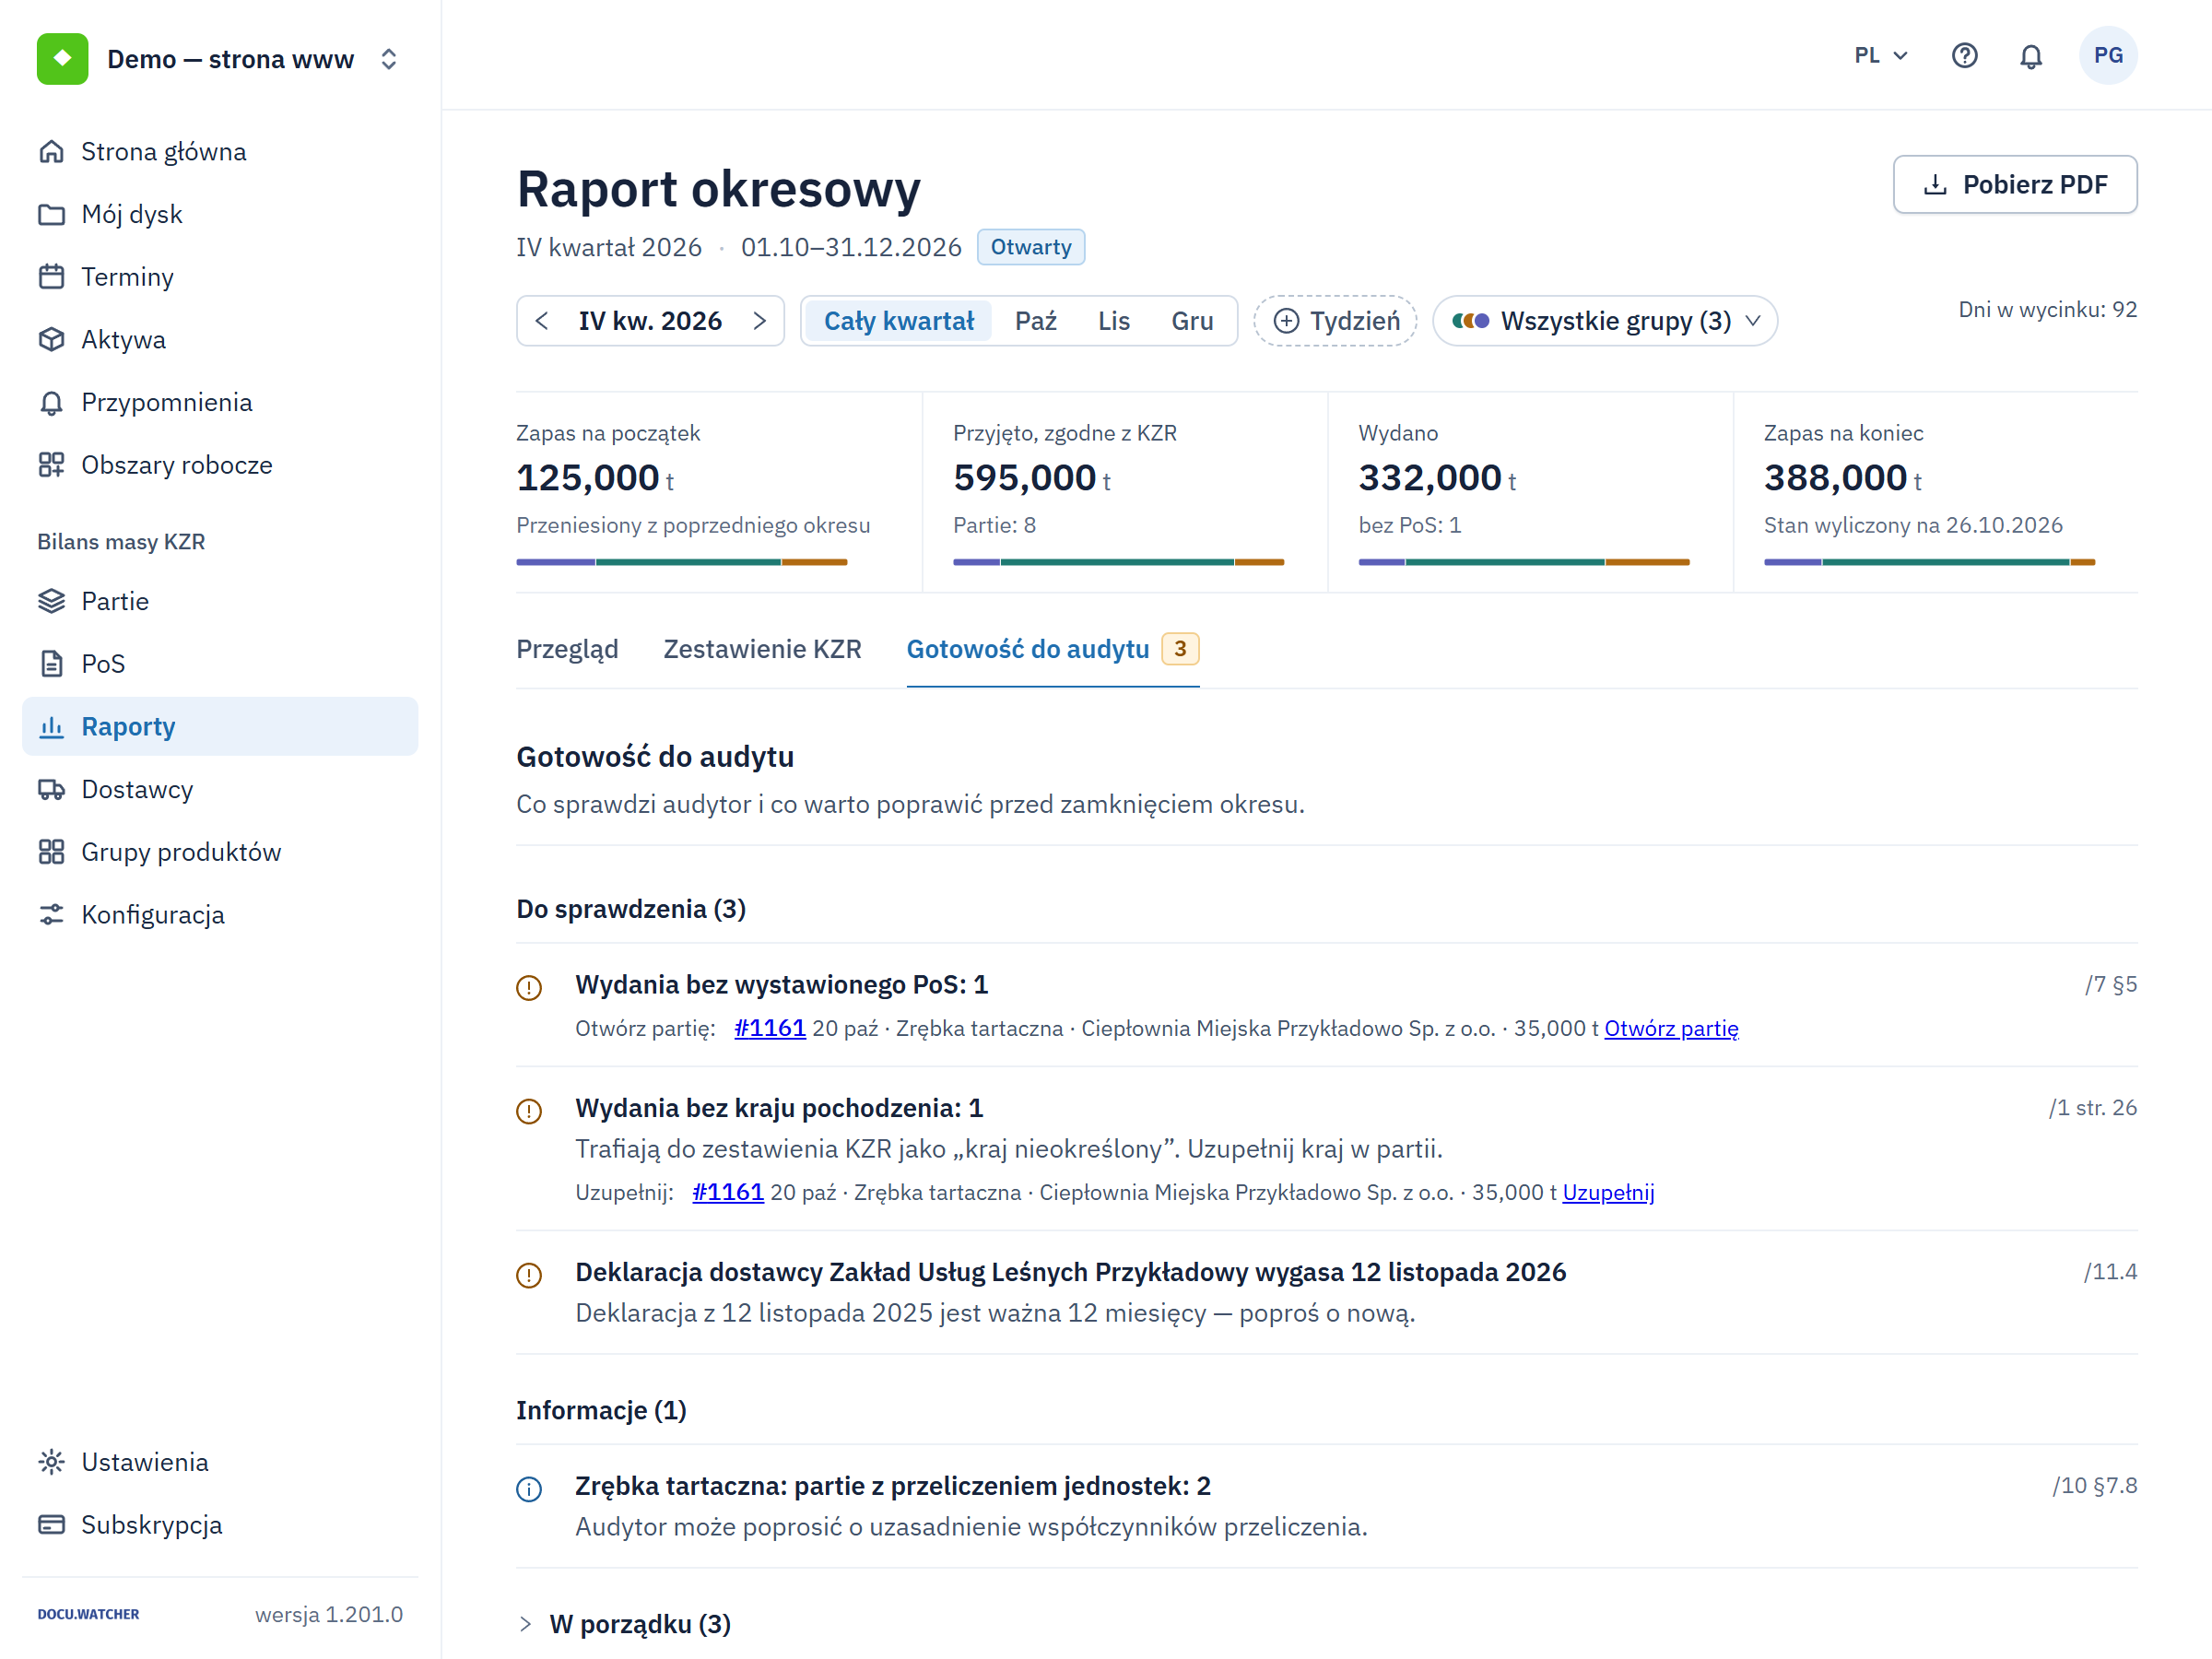Viewport: 2212px width, 1659px height.
Task: Click the Uzupełnij link
Action: click(1608, 1192)
